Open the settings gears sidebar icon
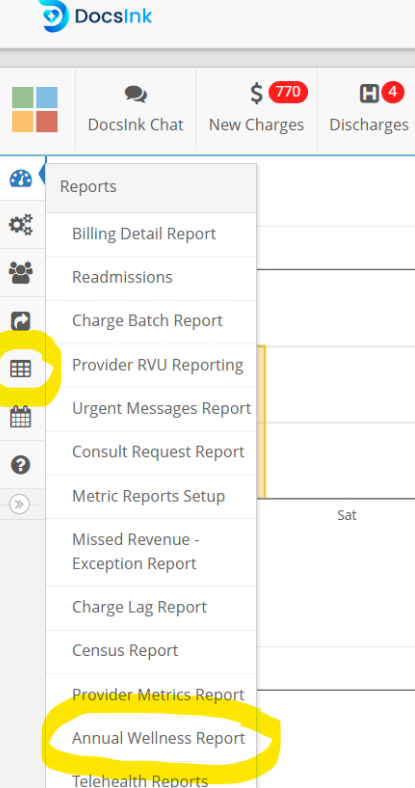This screenshot has height=788, width=415. [21, 225]
